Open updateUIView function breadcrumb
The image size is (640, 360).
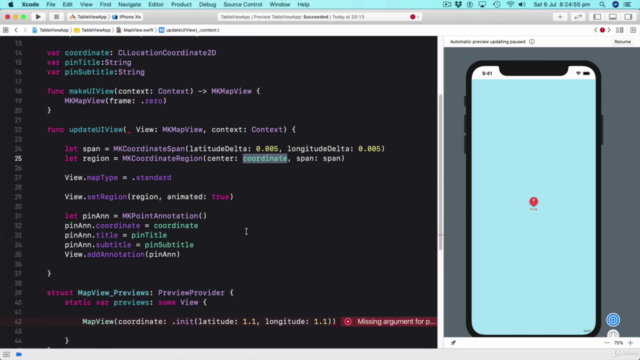(x=189, y=30)
